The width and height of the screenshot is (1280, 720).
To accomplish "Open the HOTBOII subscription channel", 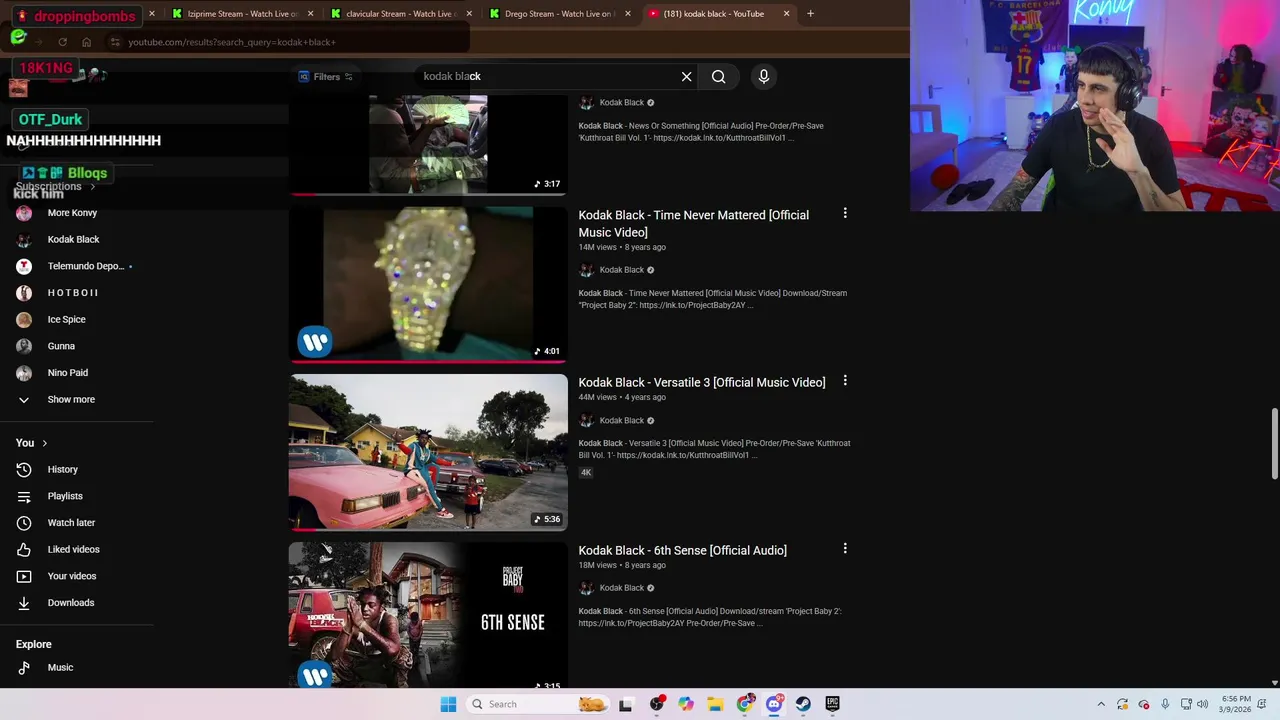I will coord(73,292).
